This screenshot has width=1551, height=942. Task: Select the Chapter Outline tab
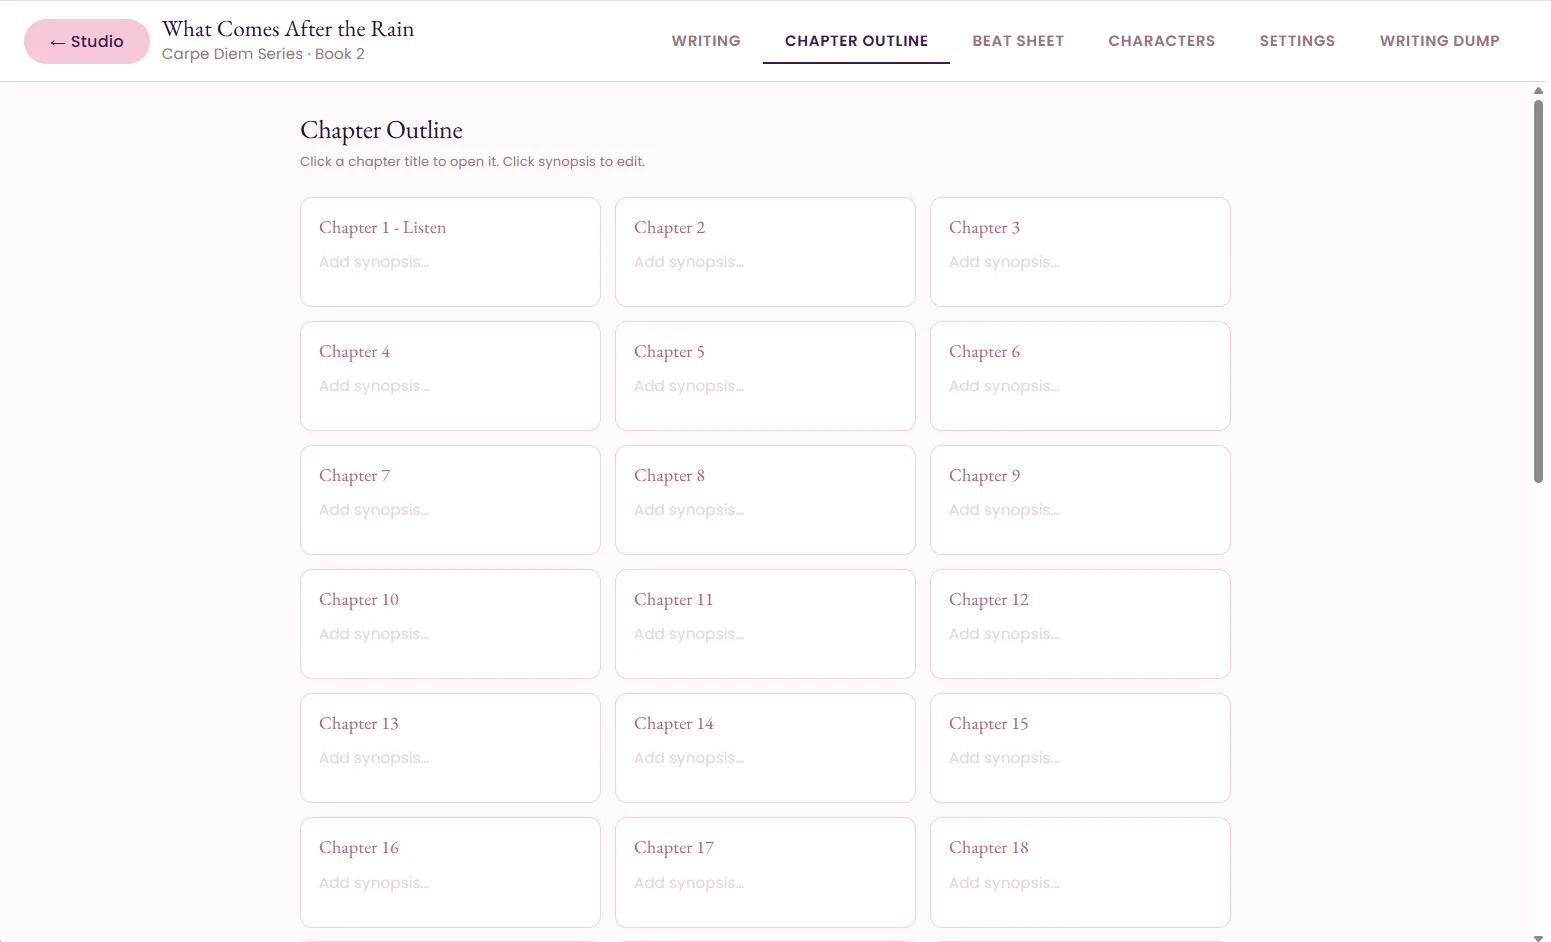click(856, 41)
